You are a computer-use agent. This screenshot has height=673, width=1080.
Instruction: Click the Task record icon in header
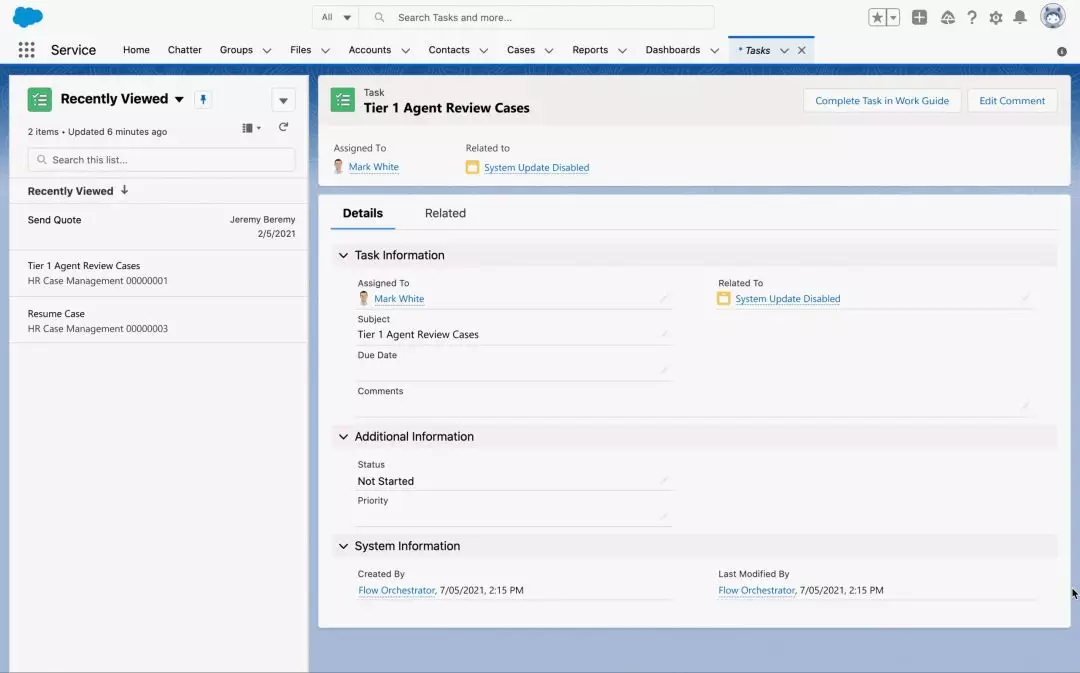coord(342,99)
